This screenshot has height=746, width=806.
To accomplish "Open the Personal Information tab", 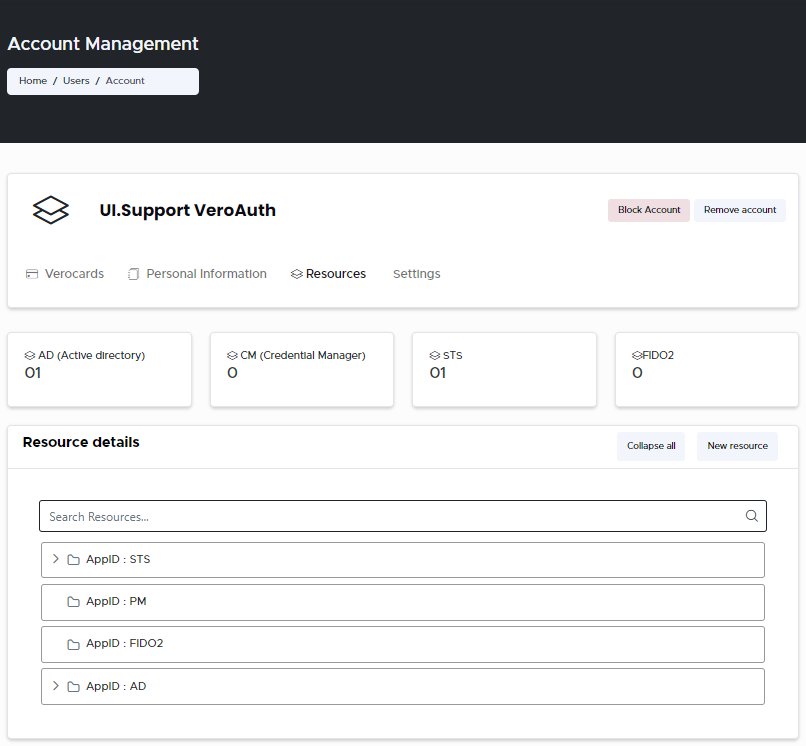I will [x=197, y=274].
